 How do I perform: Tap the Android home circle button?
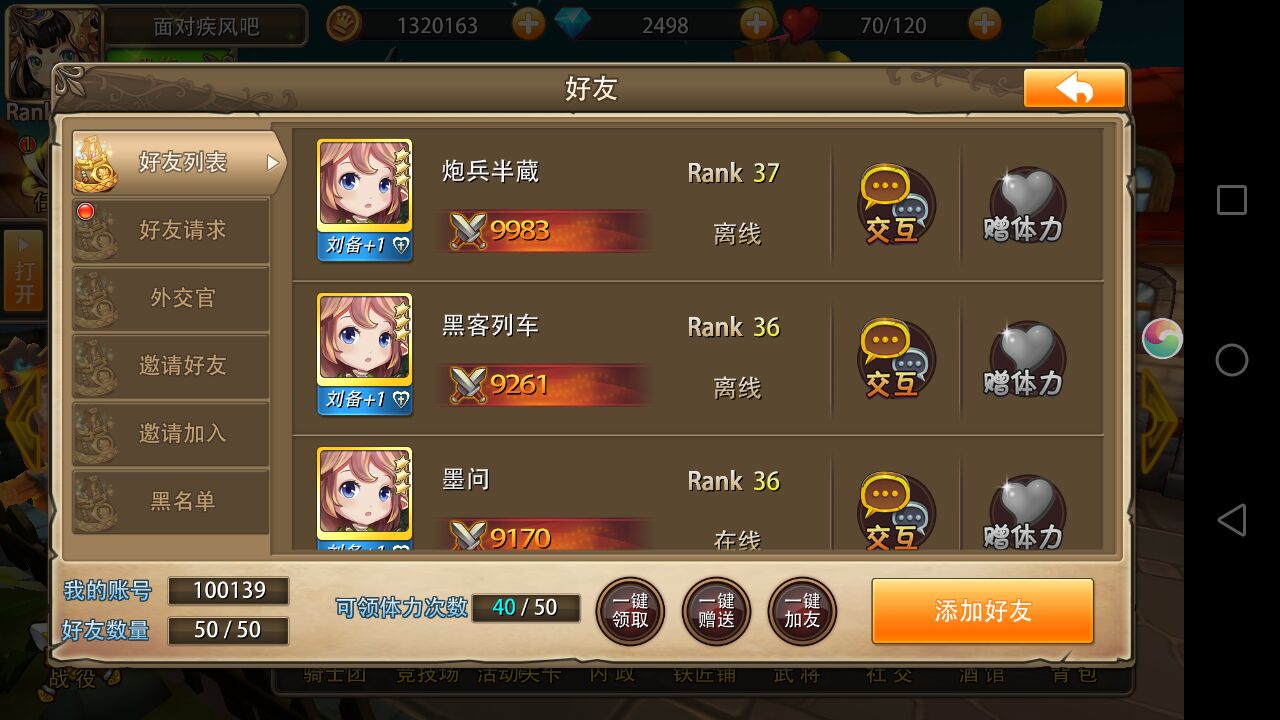click(1231, 360)
